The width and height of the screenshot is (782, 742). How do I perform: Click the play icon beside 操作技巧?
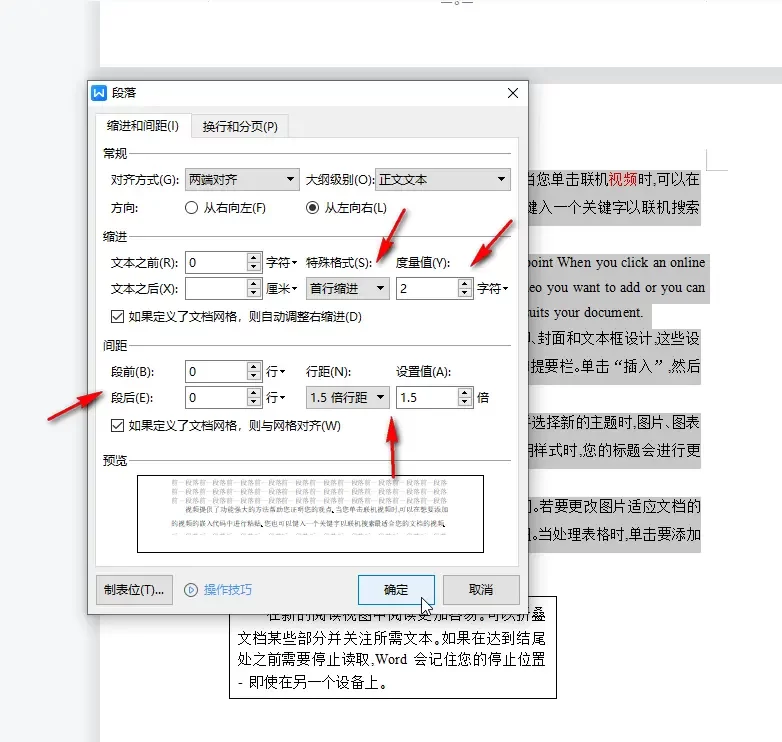click(x=191, y=590)
